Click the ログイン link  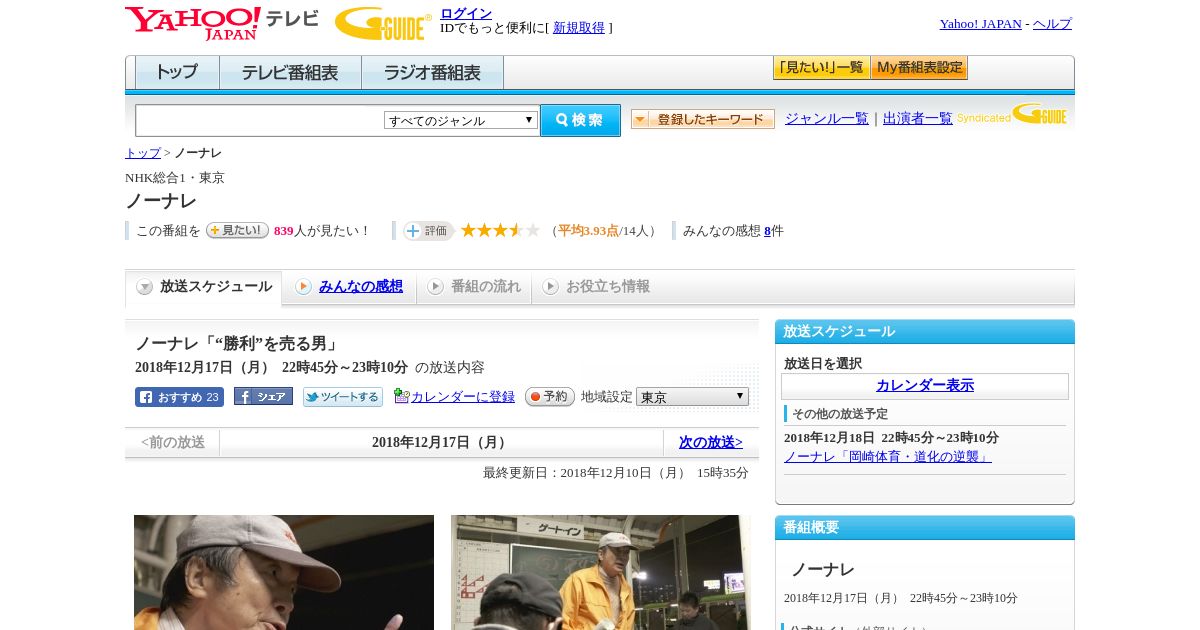[x=466, y=13]
